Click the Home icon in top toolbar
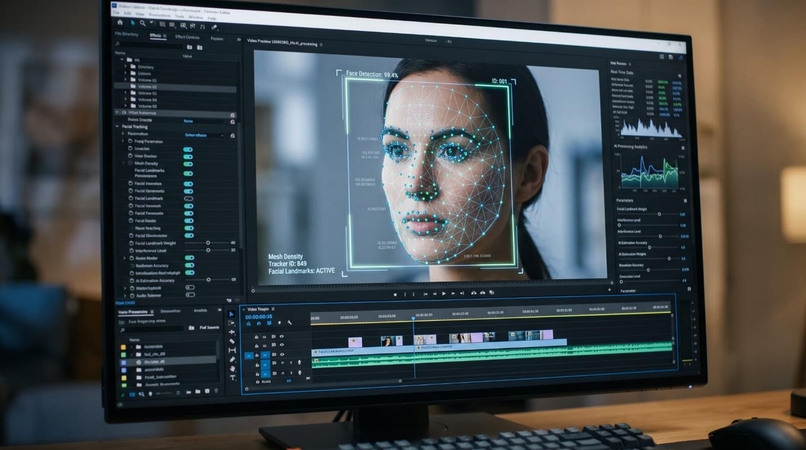This screenshot has height=450, width=806. (x=120, y=22)
